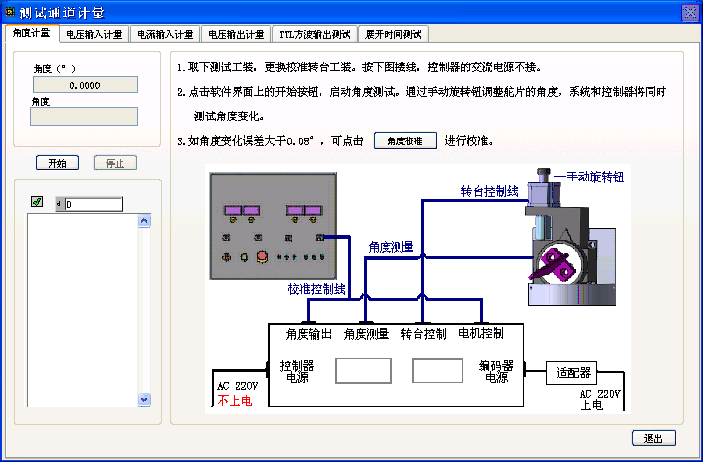Click the 角度校准 calibration button
The width and height of the screenshot is (703, 462).
click(405, 141)
